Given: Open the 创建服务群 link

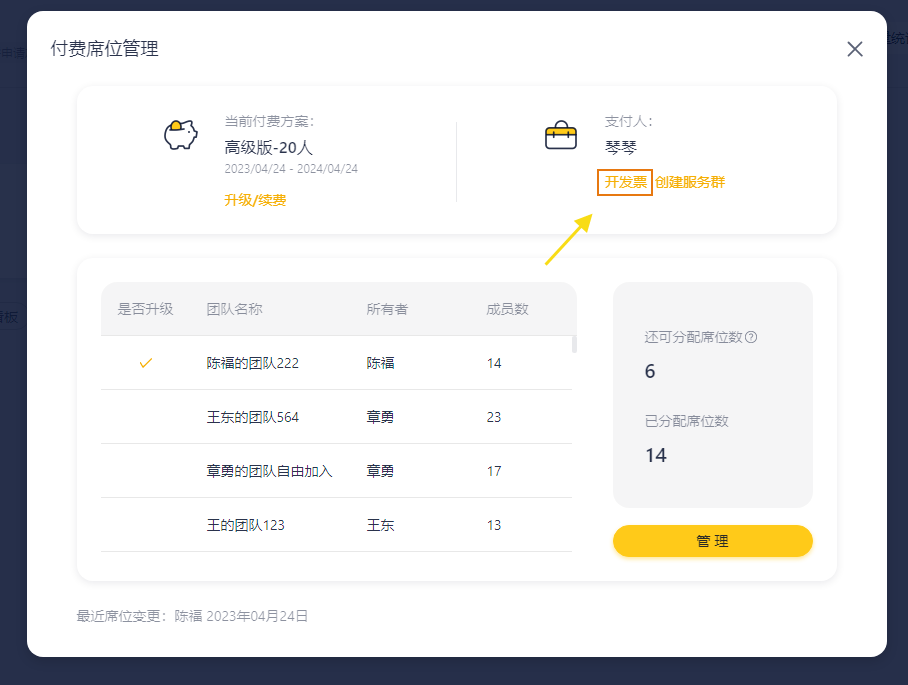Looking at the screenshot, I should (x=690, y=182).
